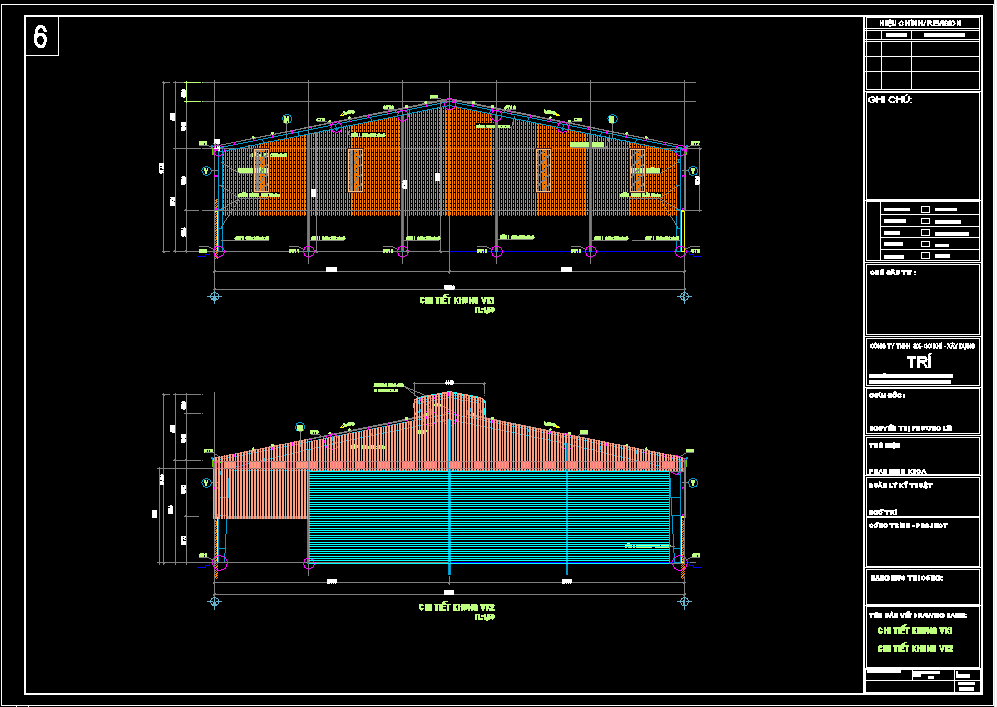
Task: Click the GHI CHÚ: notes label
Action: (x=890, y=100)
